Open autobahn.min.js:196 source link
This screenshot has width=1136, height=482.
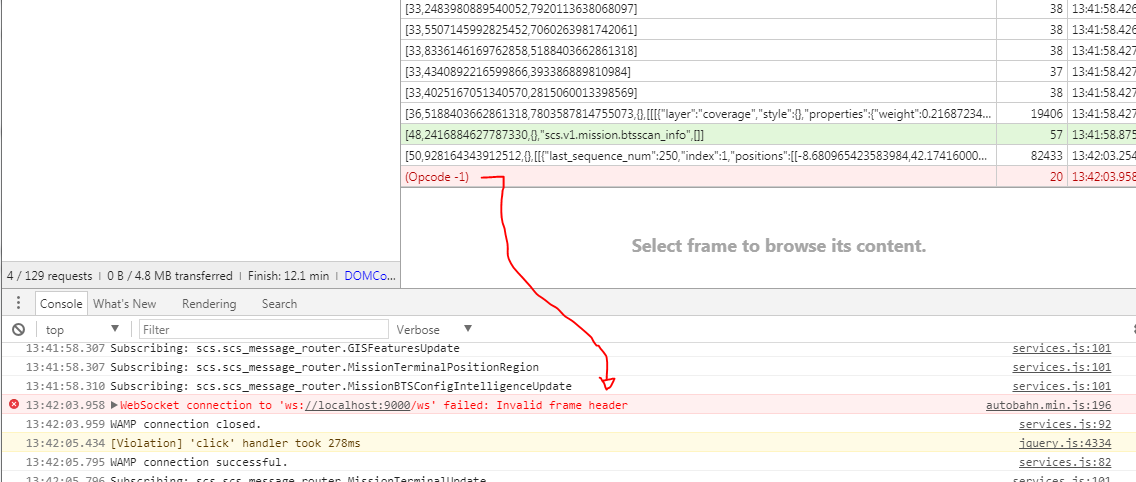(x=1048, y=405)
